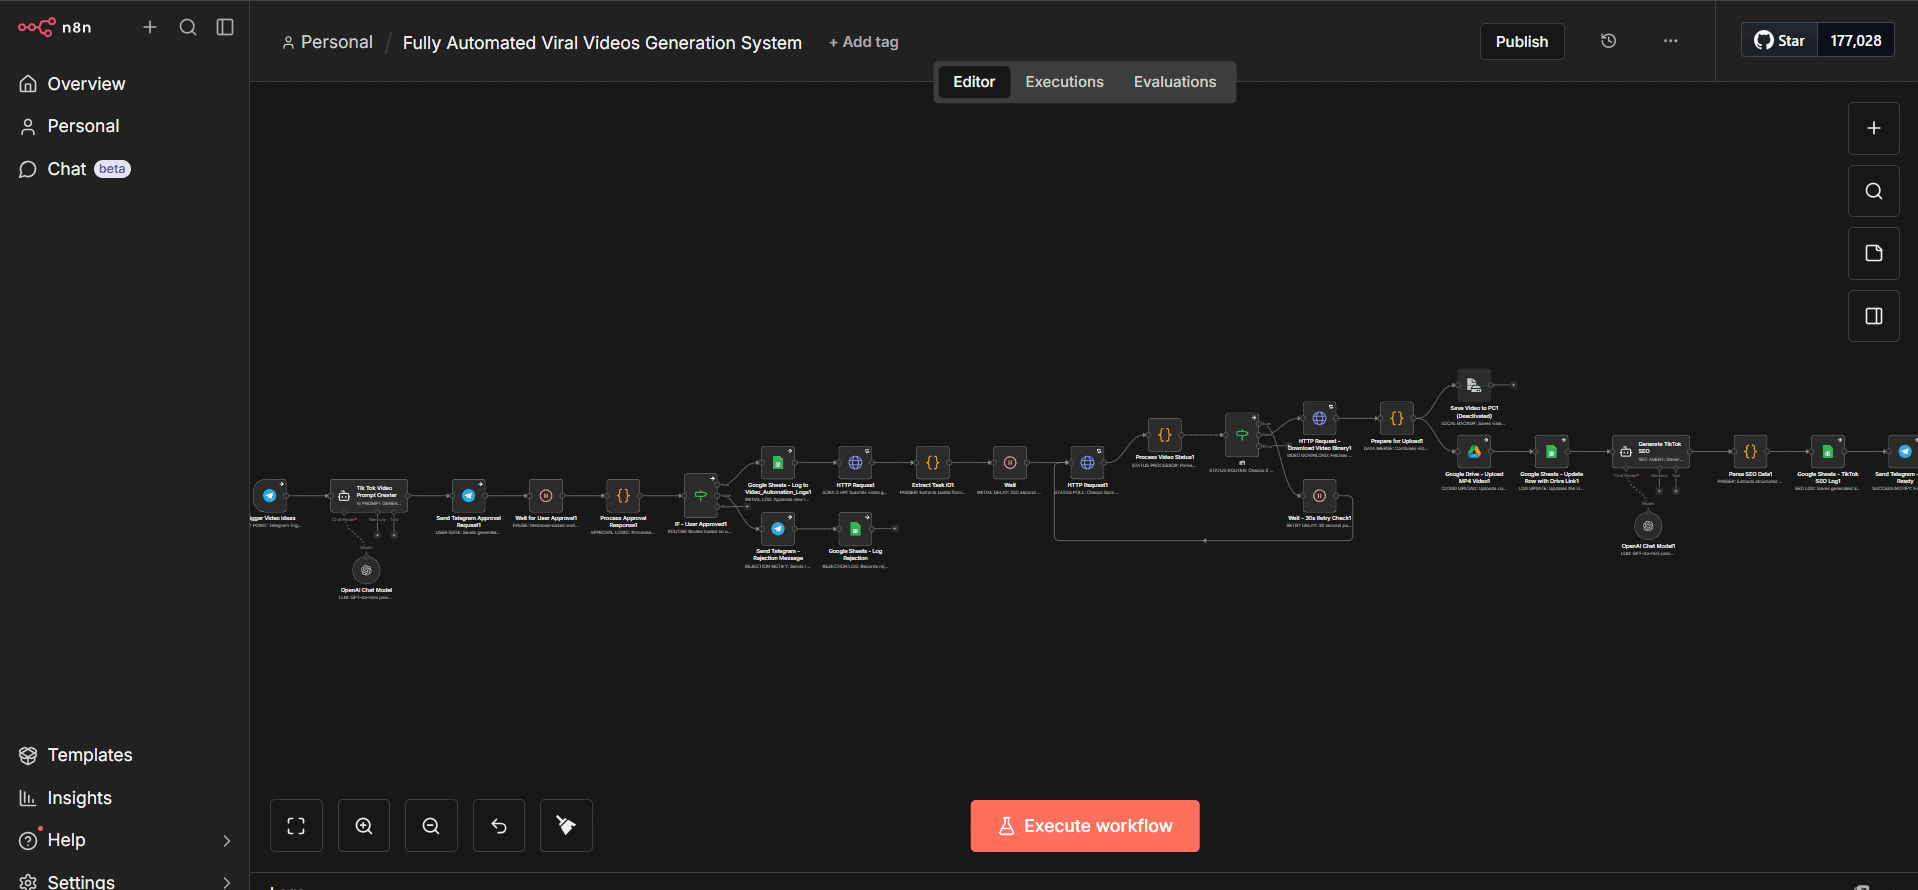Reset canvas zoom with the undo-arrow button

[x=499, y=826]
